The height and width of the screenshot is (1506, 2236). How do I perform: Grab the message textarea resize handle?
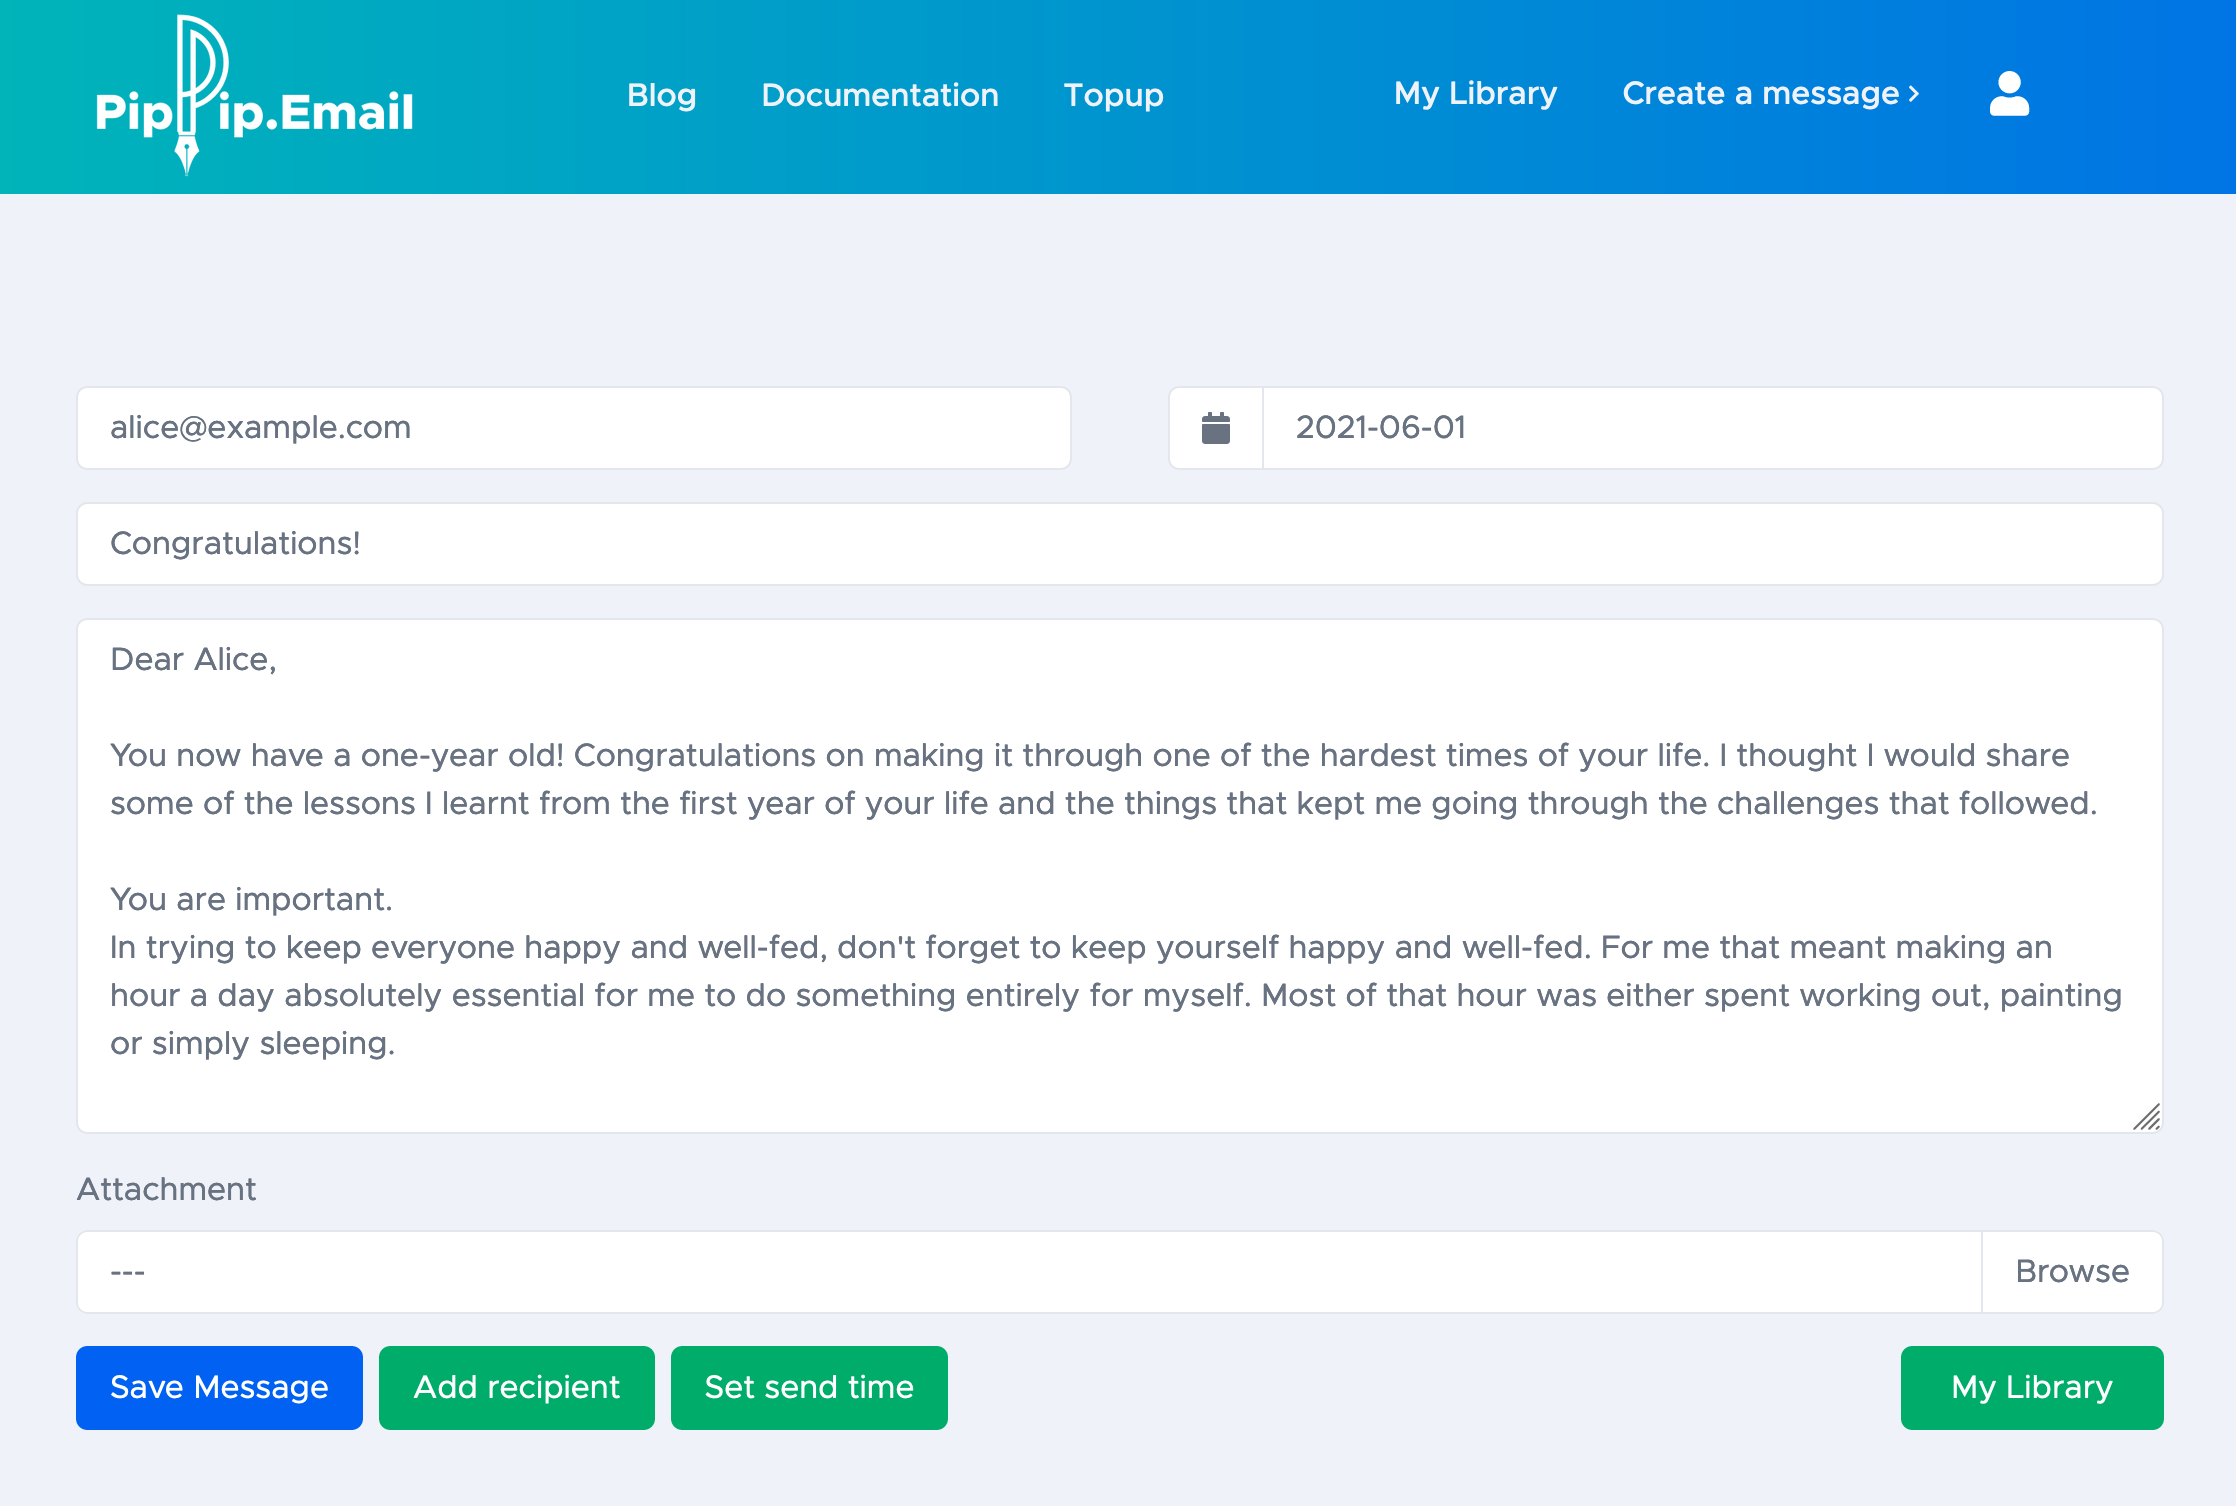[x=2146, y=1117]
